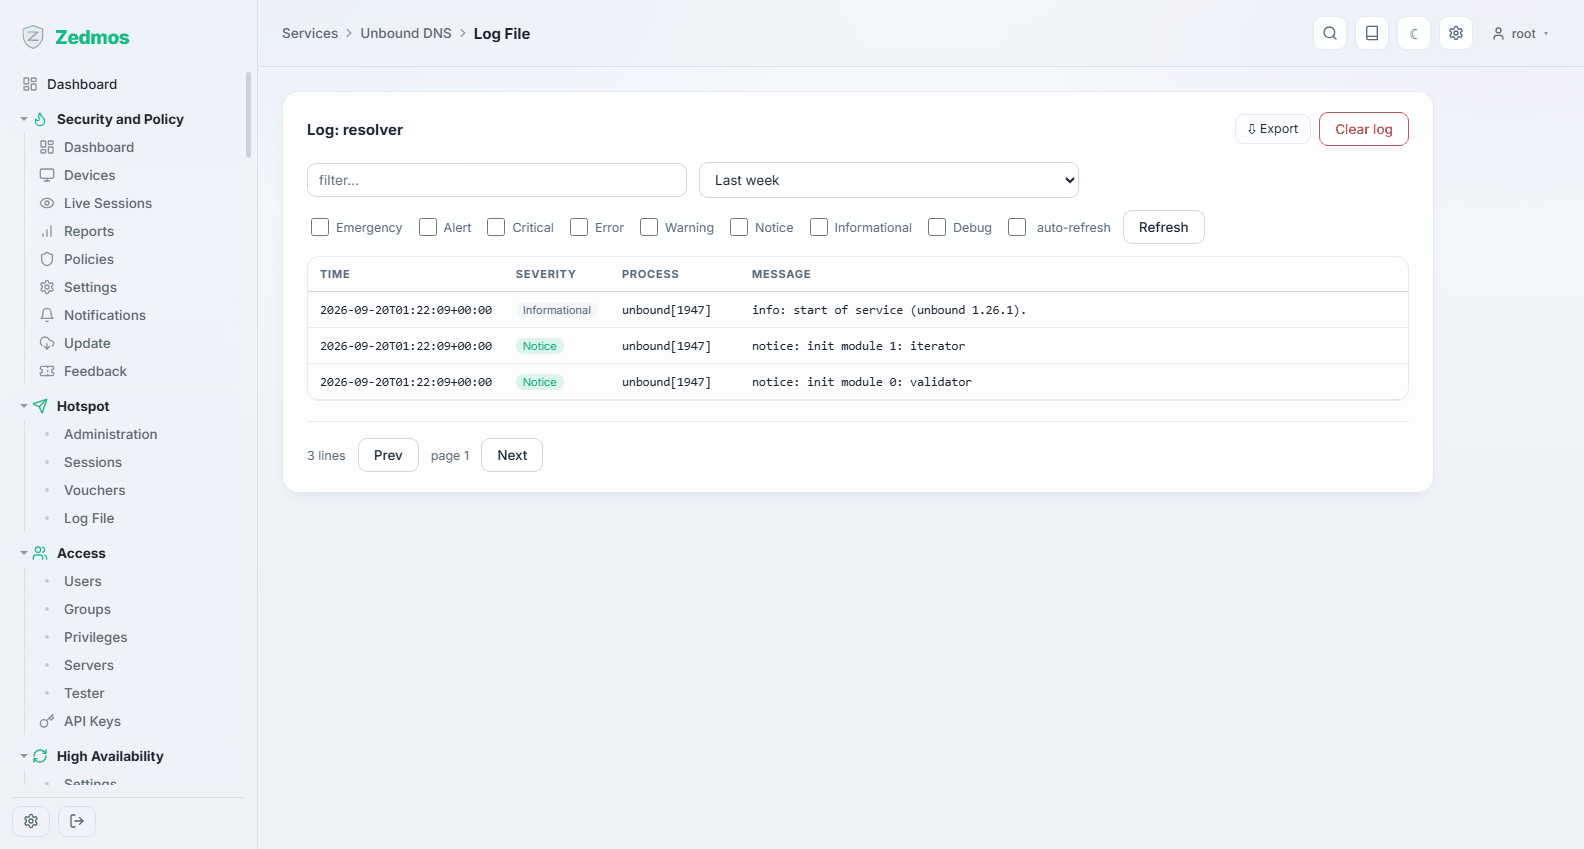
Task: Click the Settings gear icon under Security
Action: [47, 287]
